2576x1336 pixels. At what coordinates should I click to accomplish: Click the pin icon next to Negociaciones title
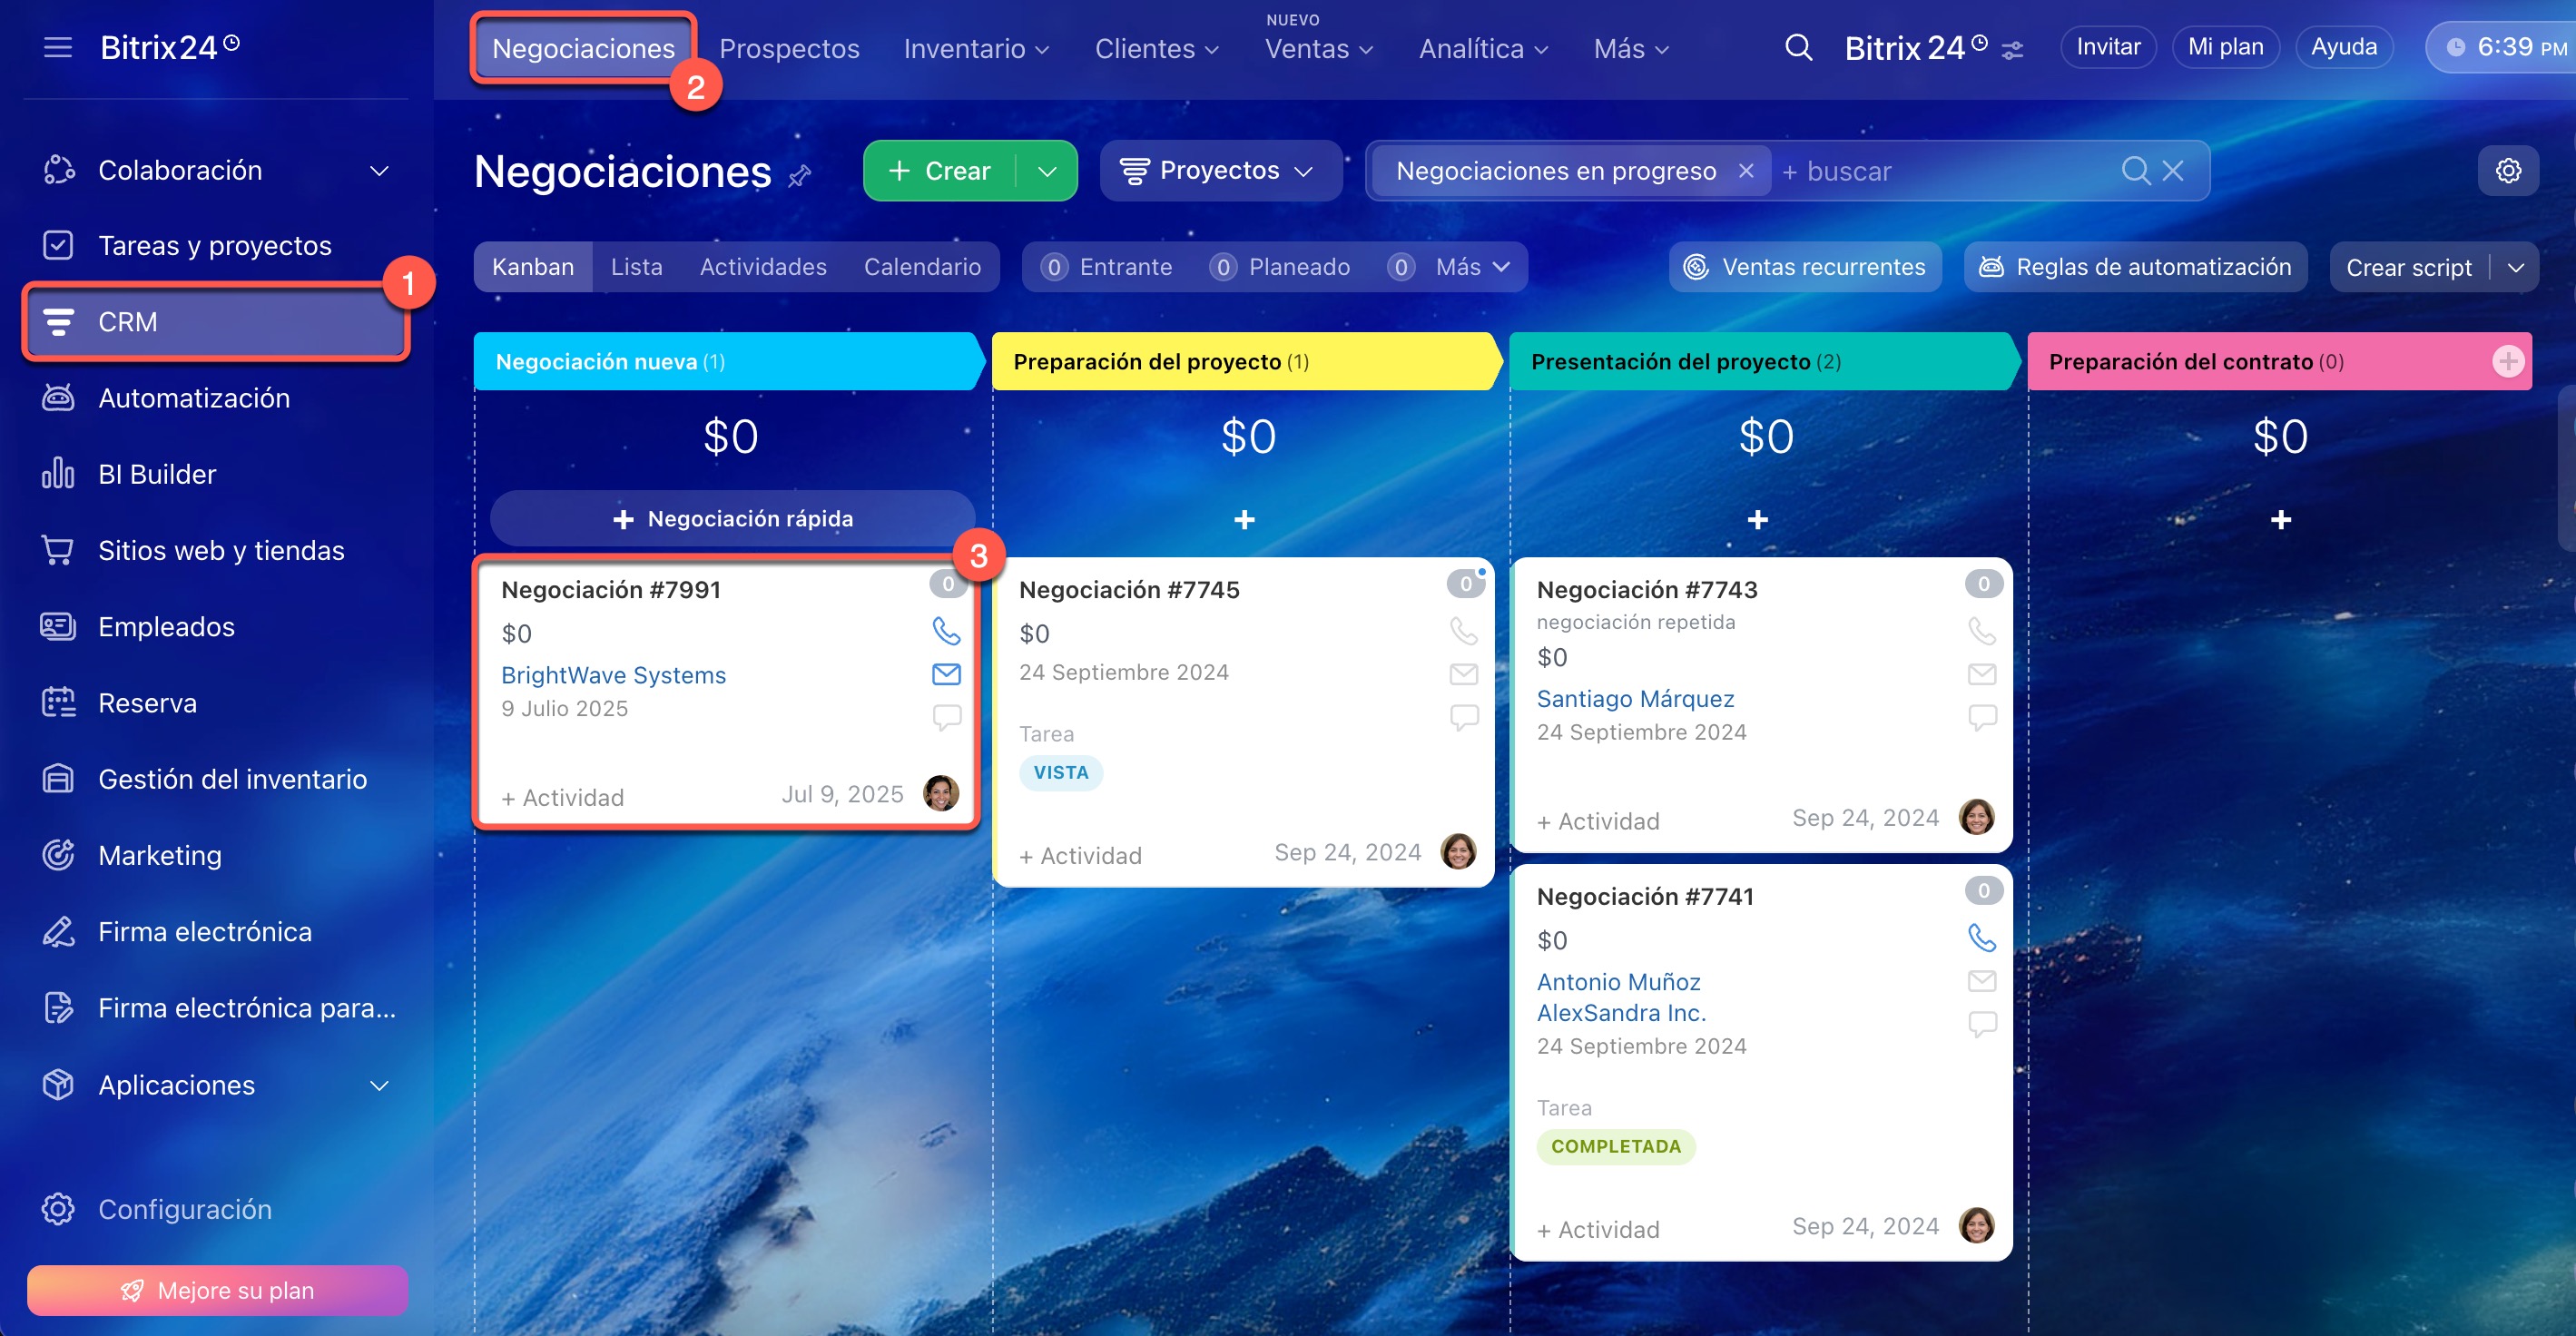click(799, 177)
